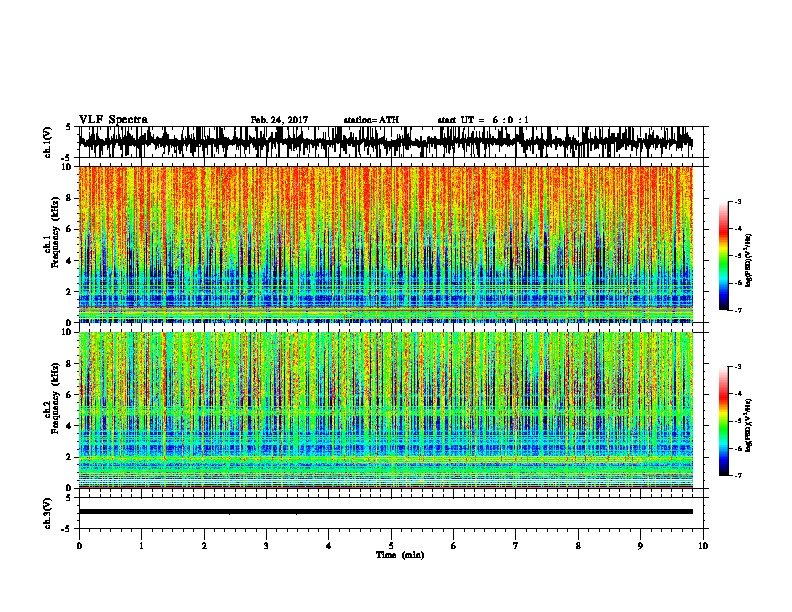Click the '6' kHz tick on the ch.2 frequency axis
The width and height of the screenshot is (792, 612).
tap(70, 394)
